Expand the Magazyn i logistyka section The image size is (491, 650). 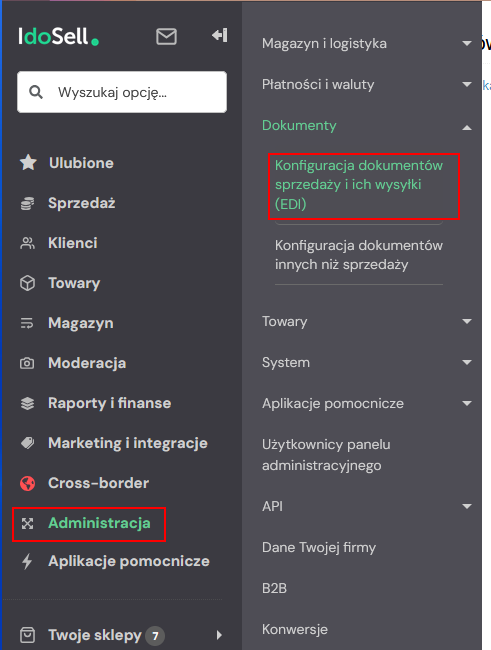coord(467,43)
